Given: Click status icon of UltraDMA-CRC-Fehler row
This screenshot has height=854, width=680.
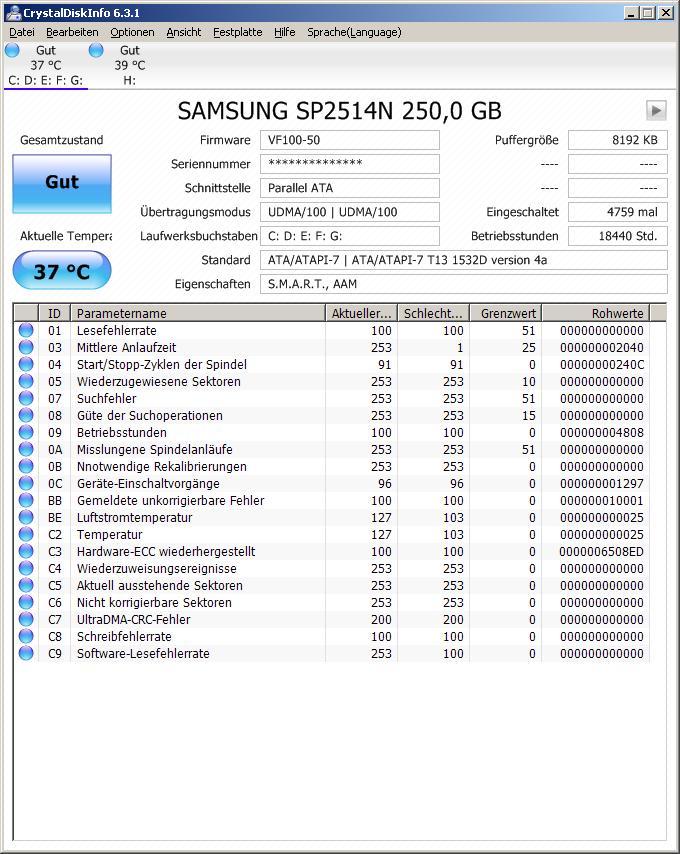Looking at the screenshot, I should click(x=26, y=619).
